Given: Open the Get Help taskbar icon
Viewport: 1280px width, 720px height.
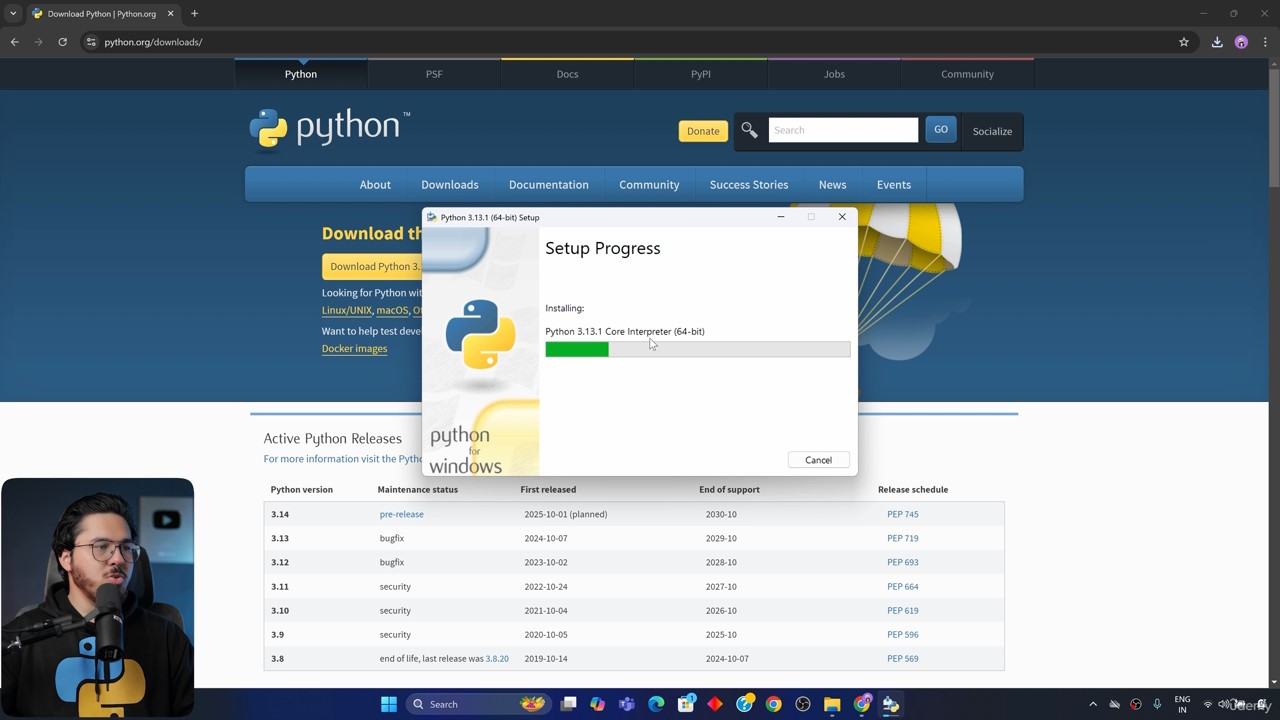Looking at the screenshot, I should click(745, 704).
